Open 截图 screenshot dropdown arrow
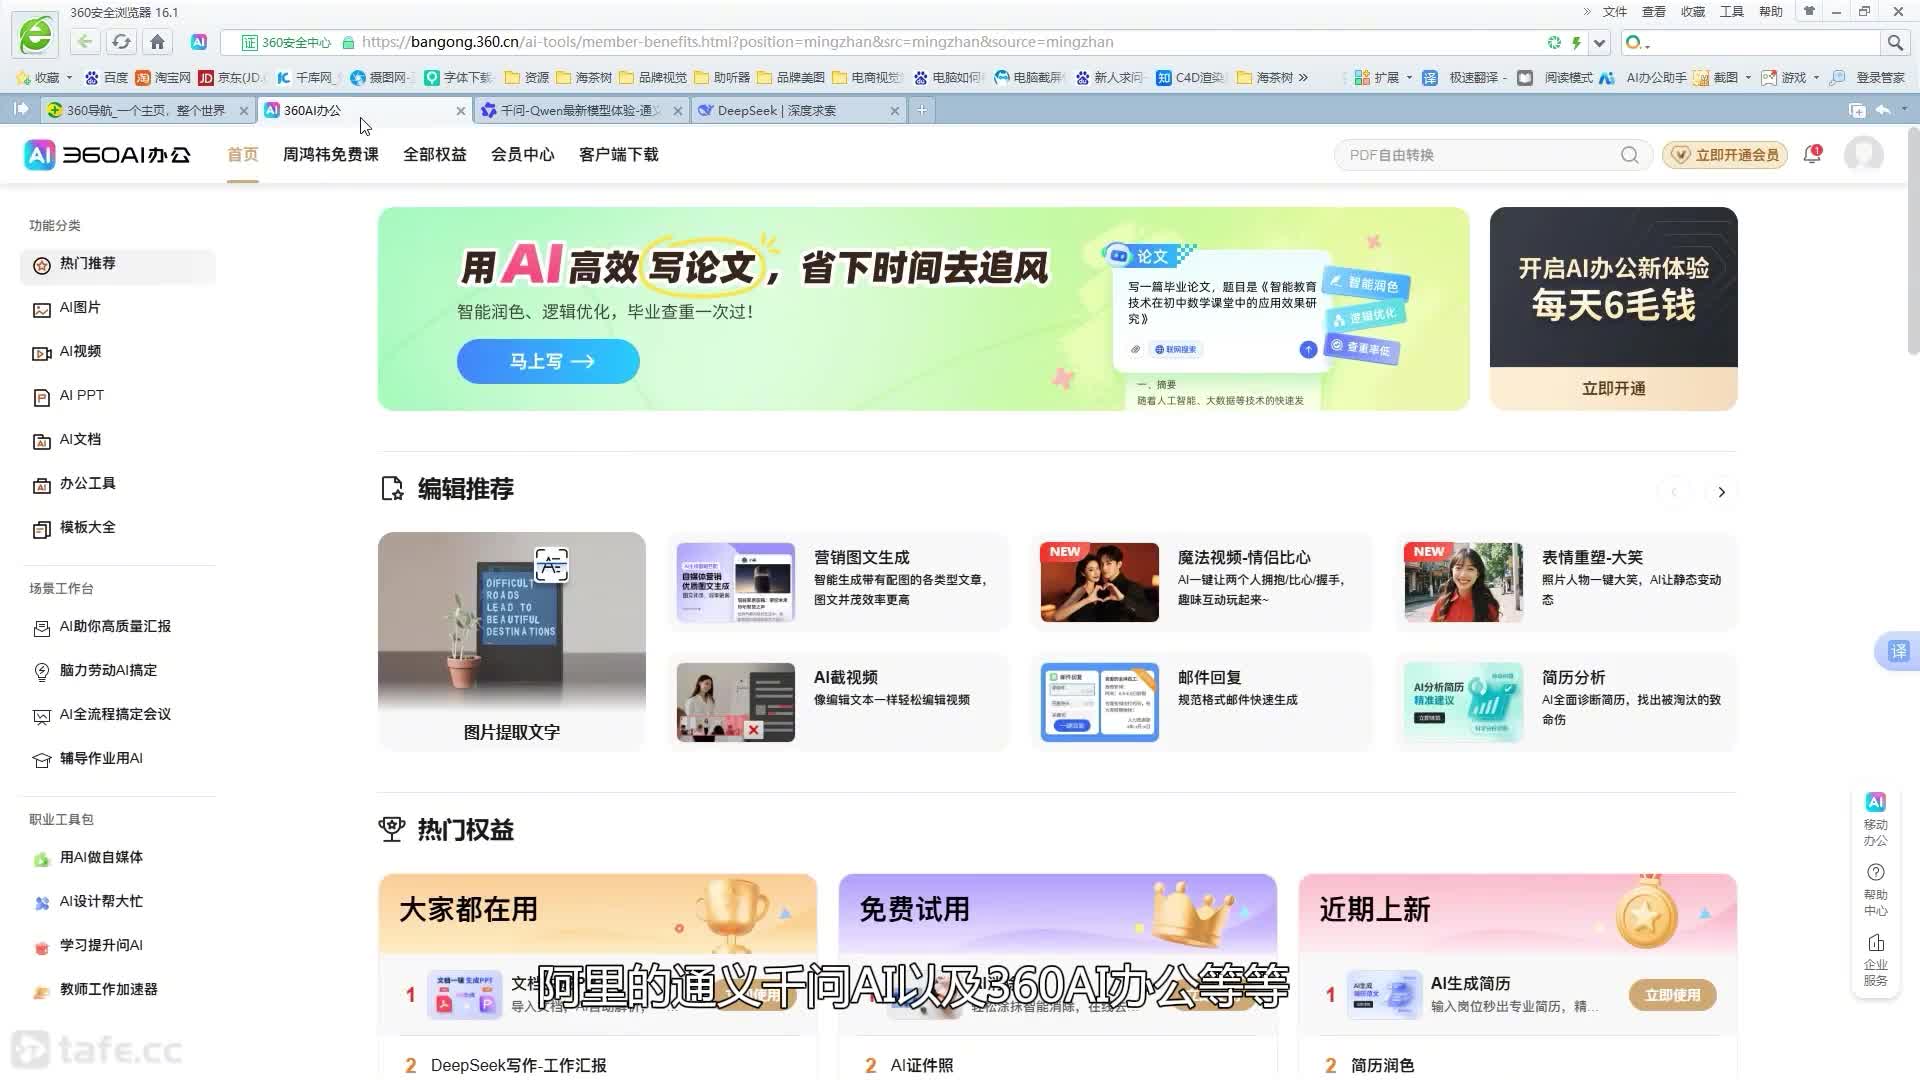Screen dimensions: 1920x1080 click(x=1748, y=77)
